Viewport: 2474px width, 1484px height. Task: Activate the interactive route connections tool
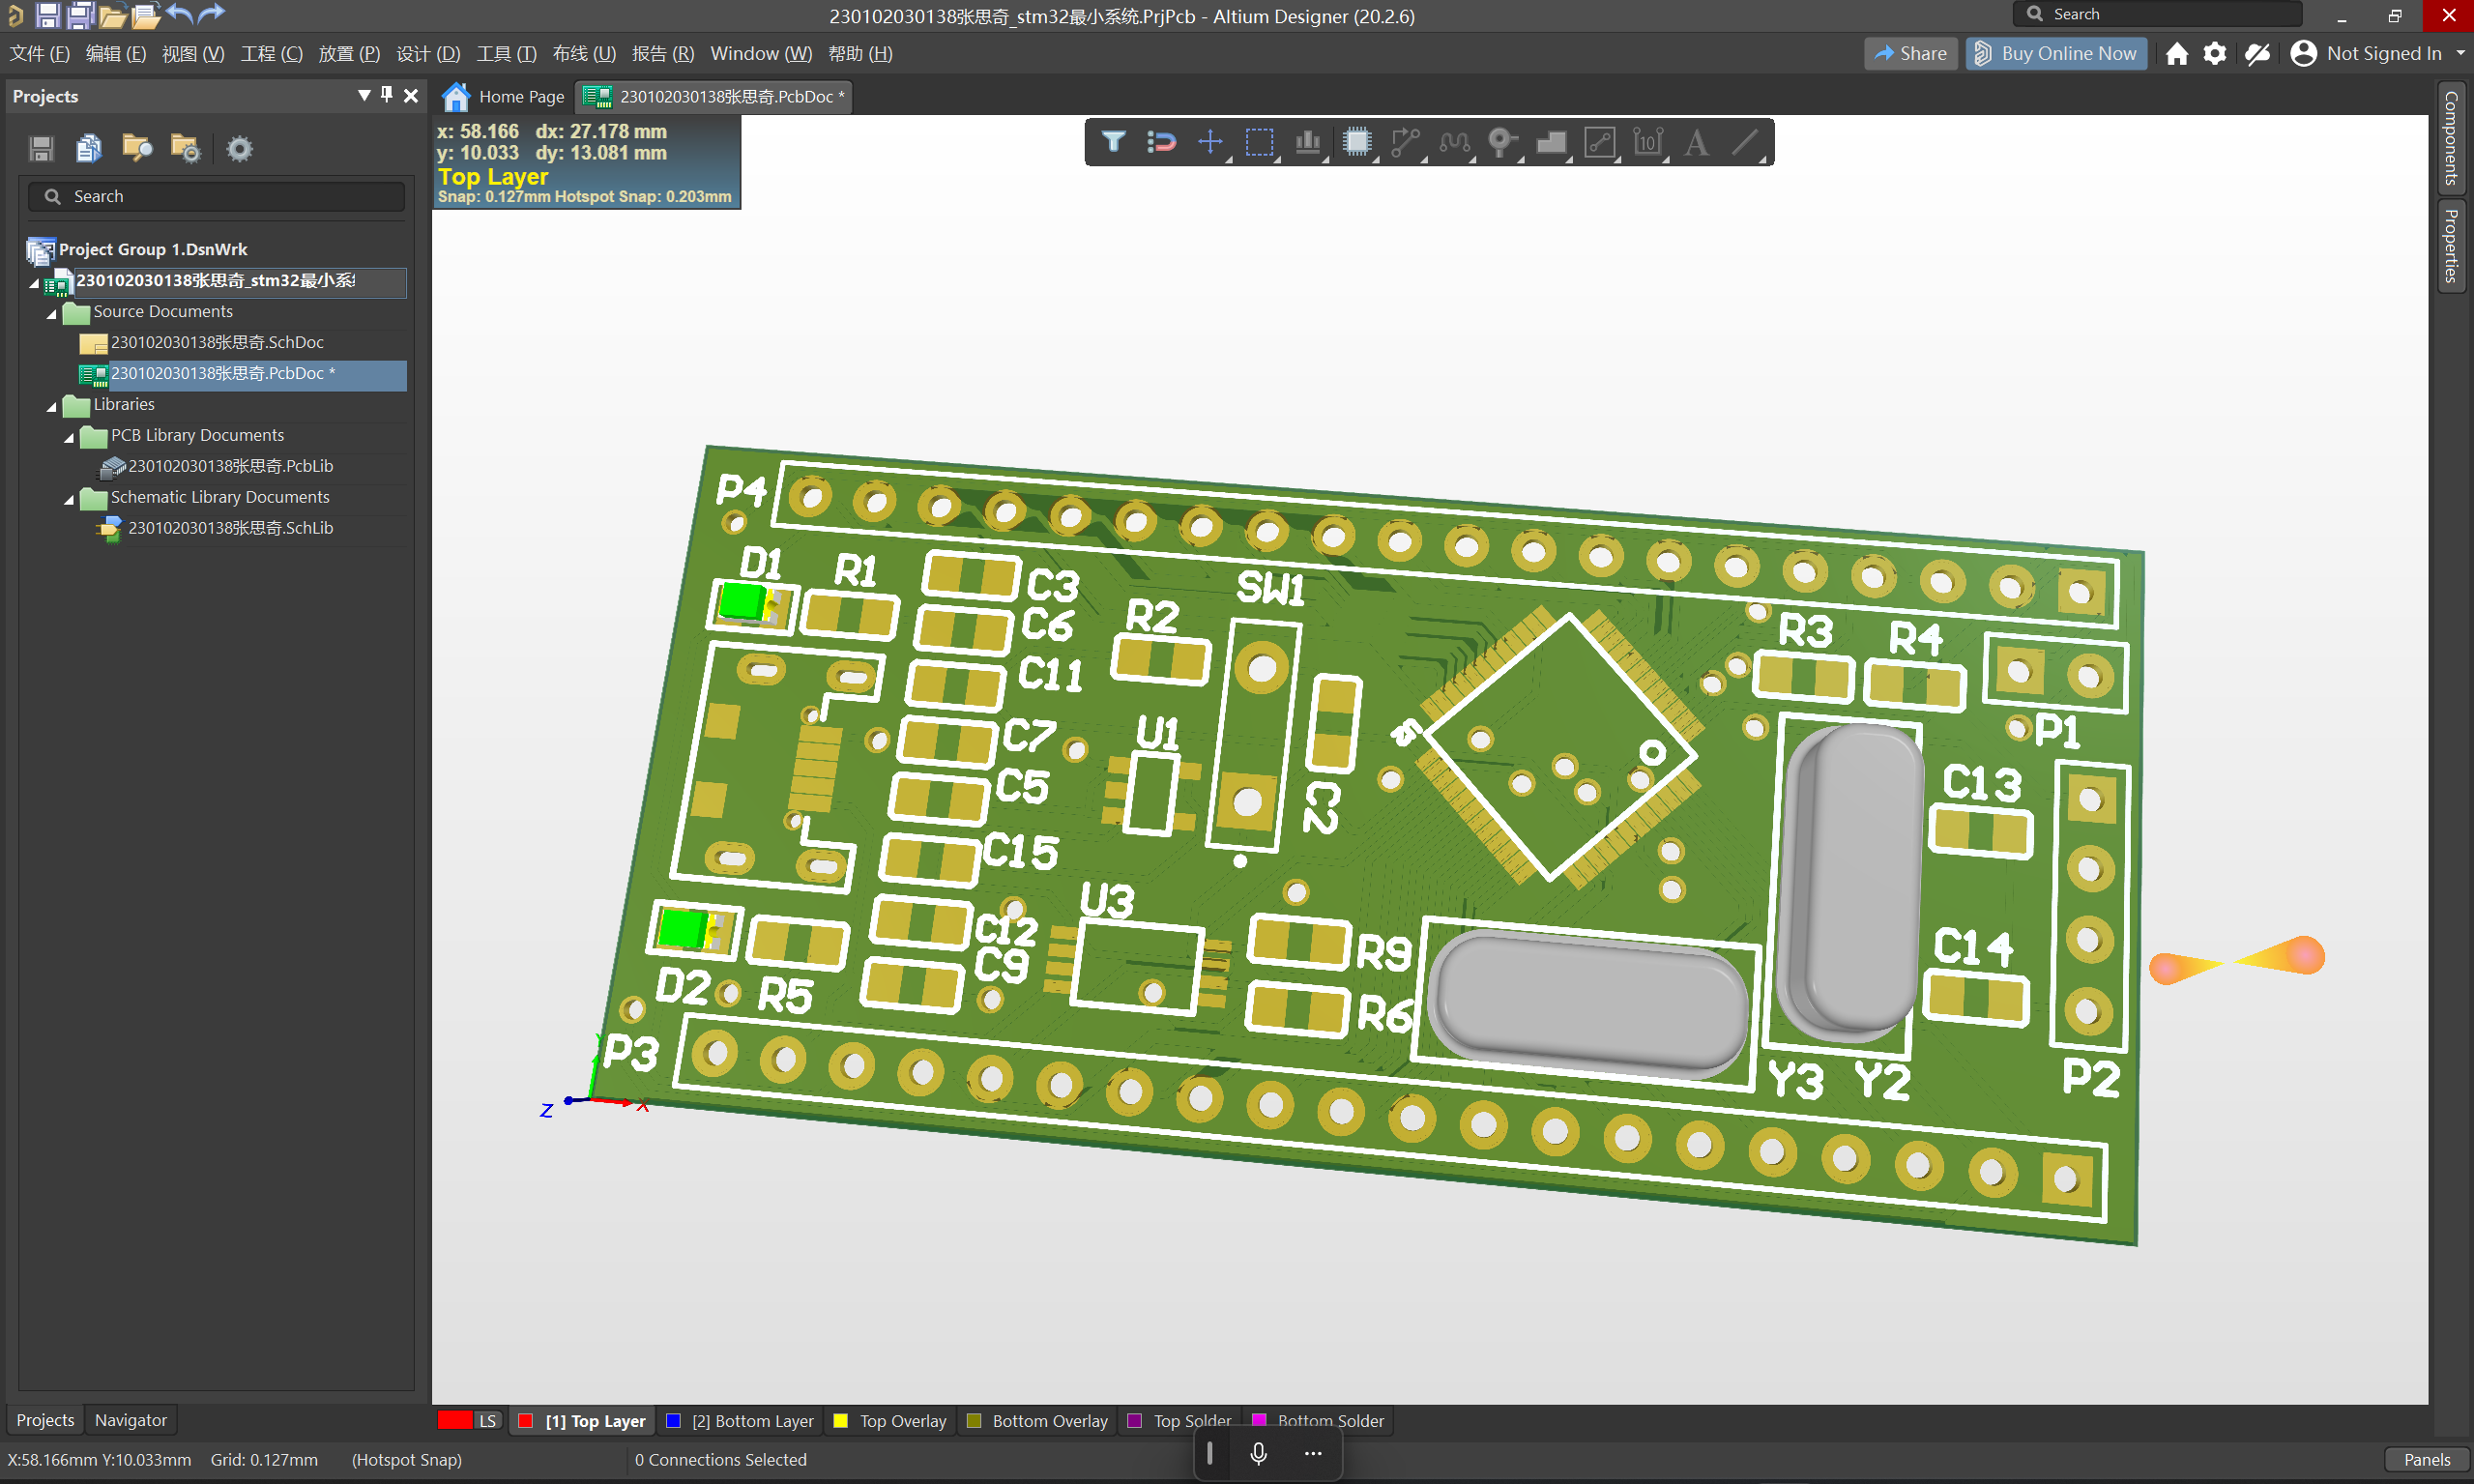pyautogui.click(x=1405, y=142)
